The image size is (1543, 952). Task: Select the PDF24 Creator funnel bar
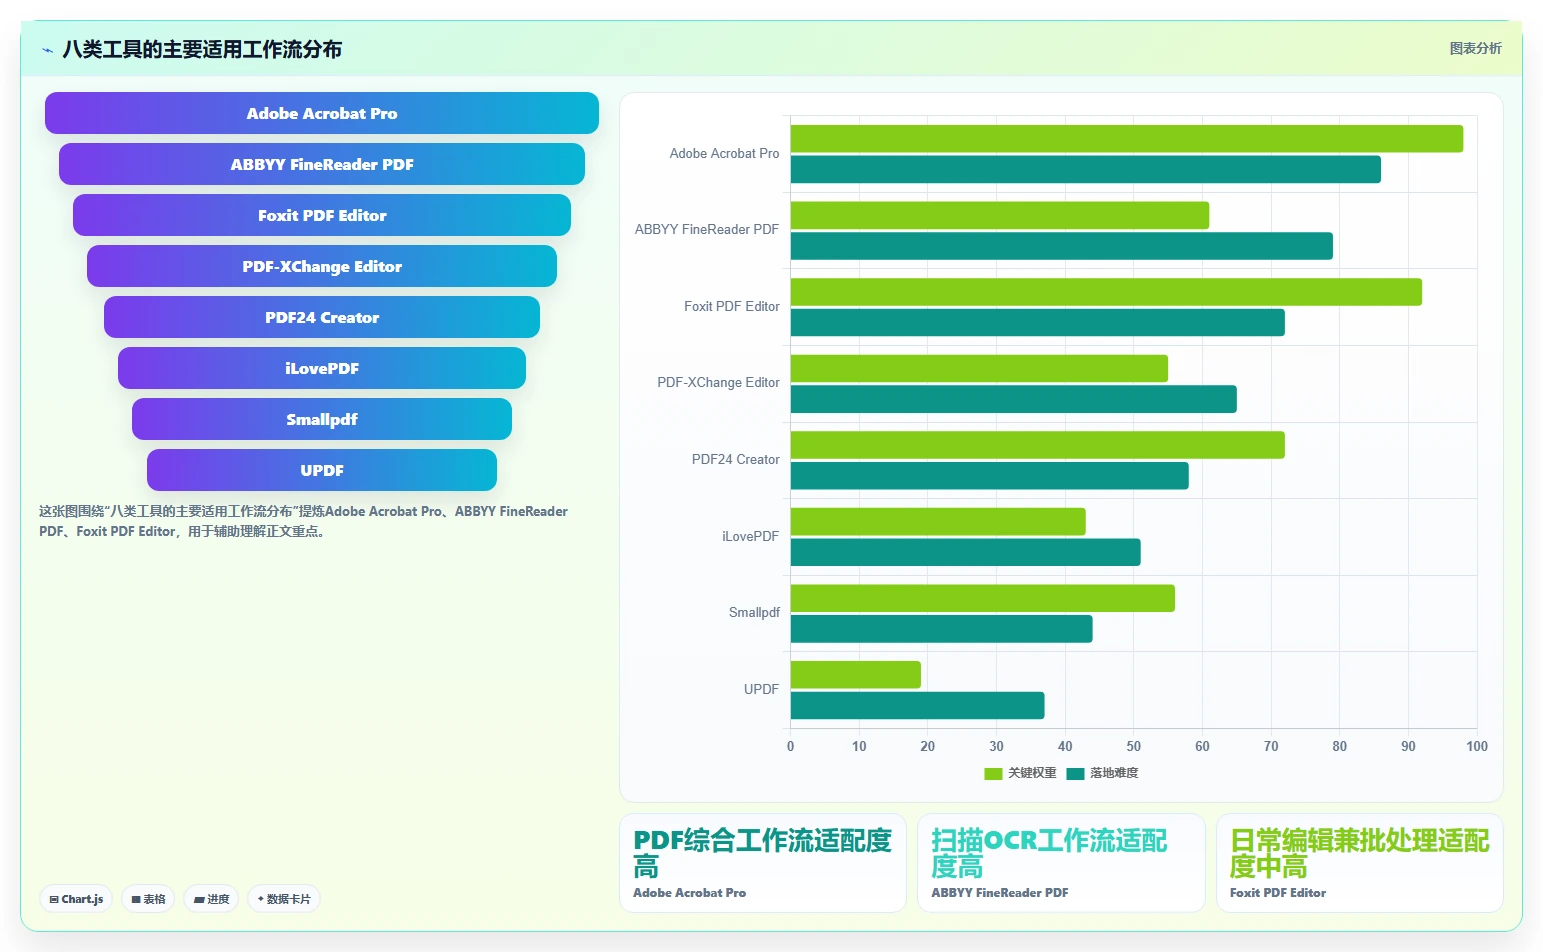[322, 317]
